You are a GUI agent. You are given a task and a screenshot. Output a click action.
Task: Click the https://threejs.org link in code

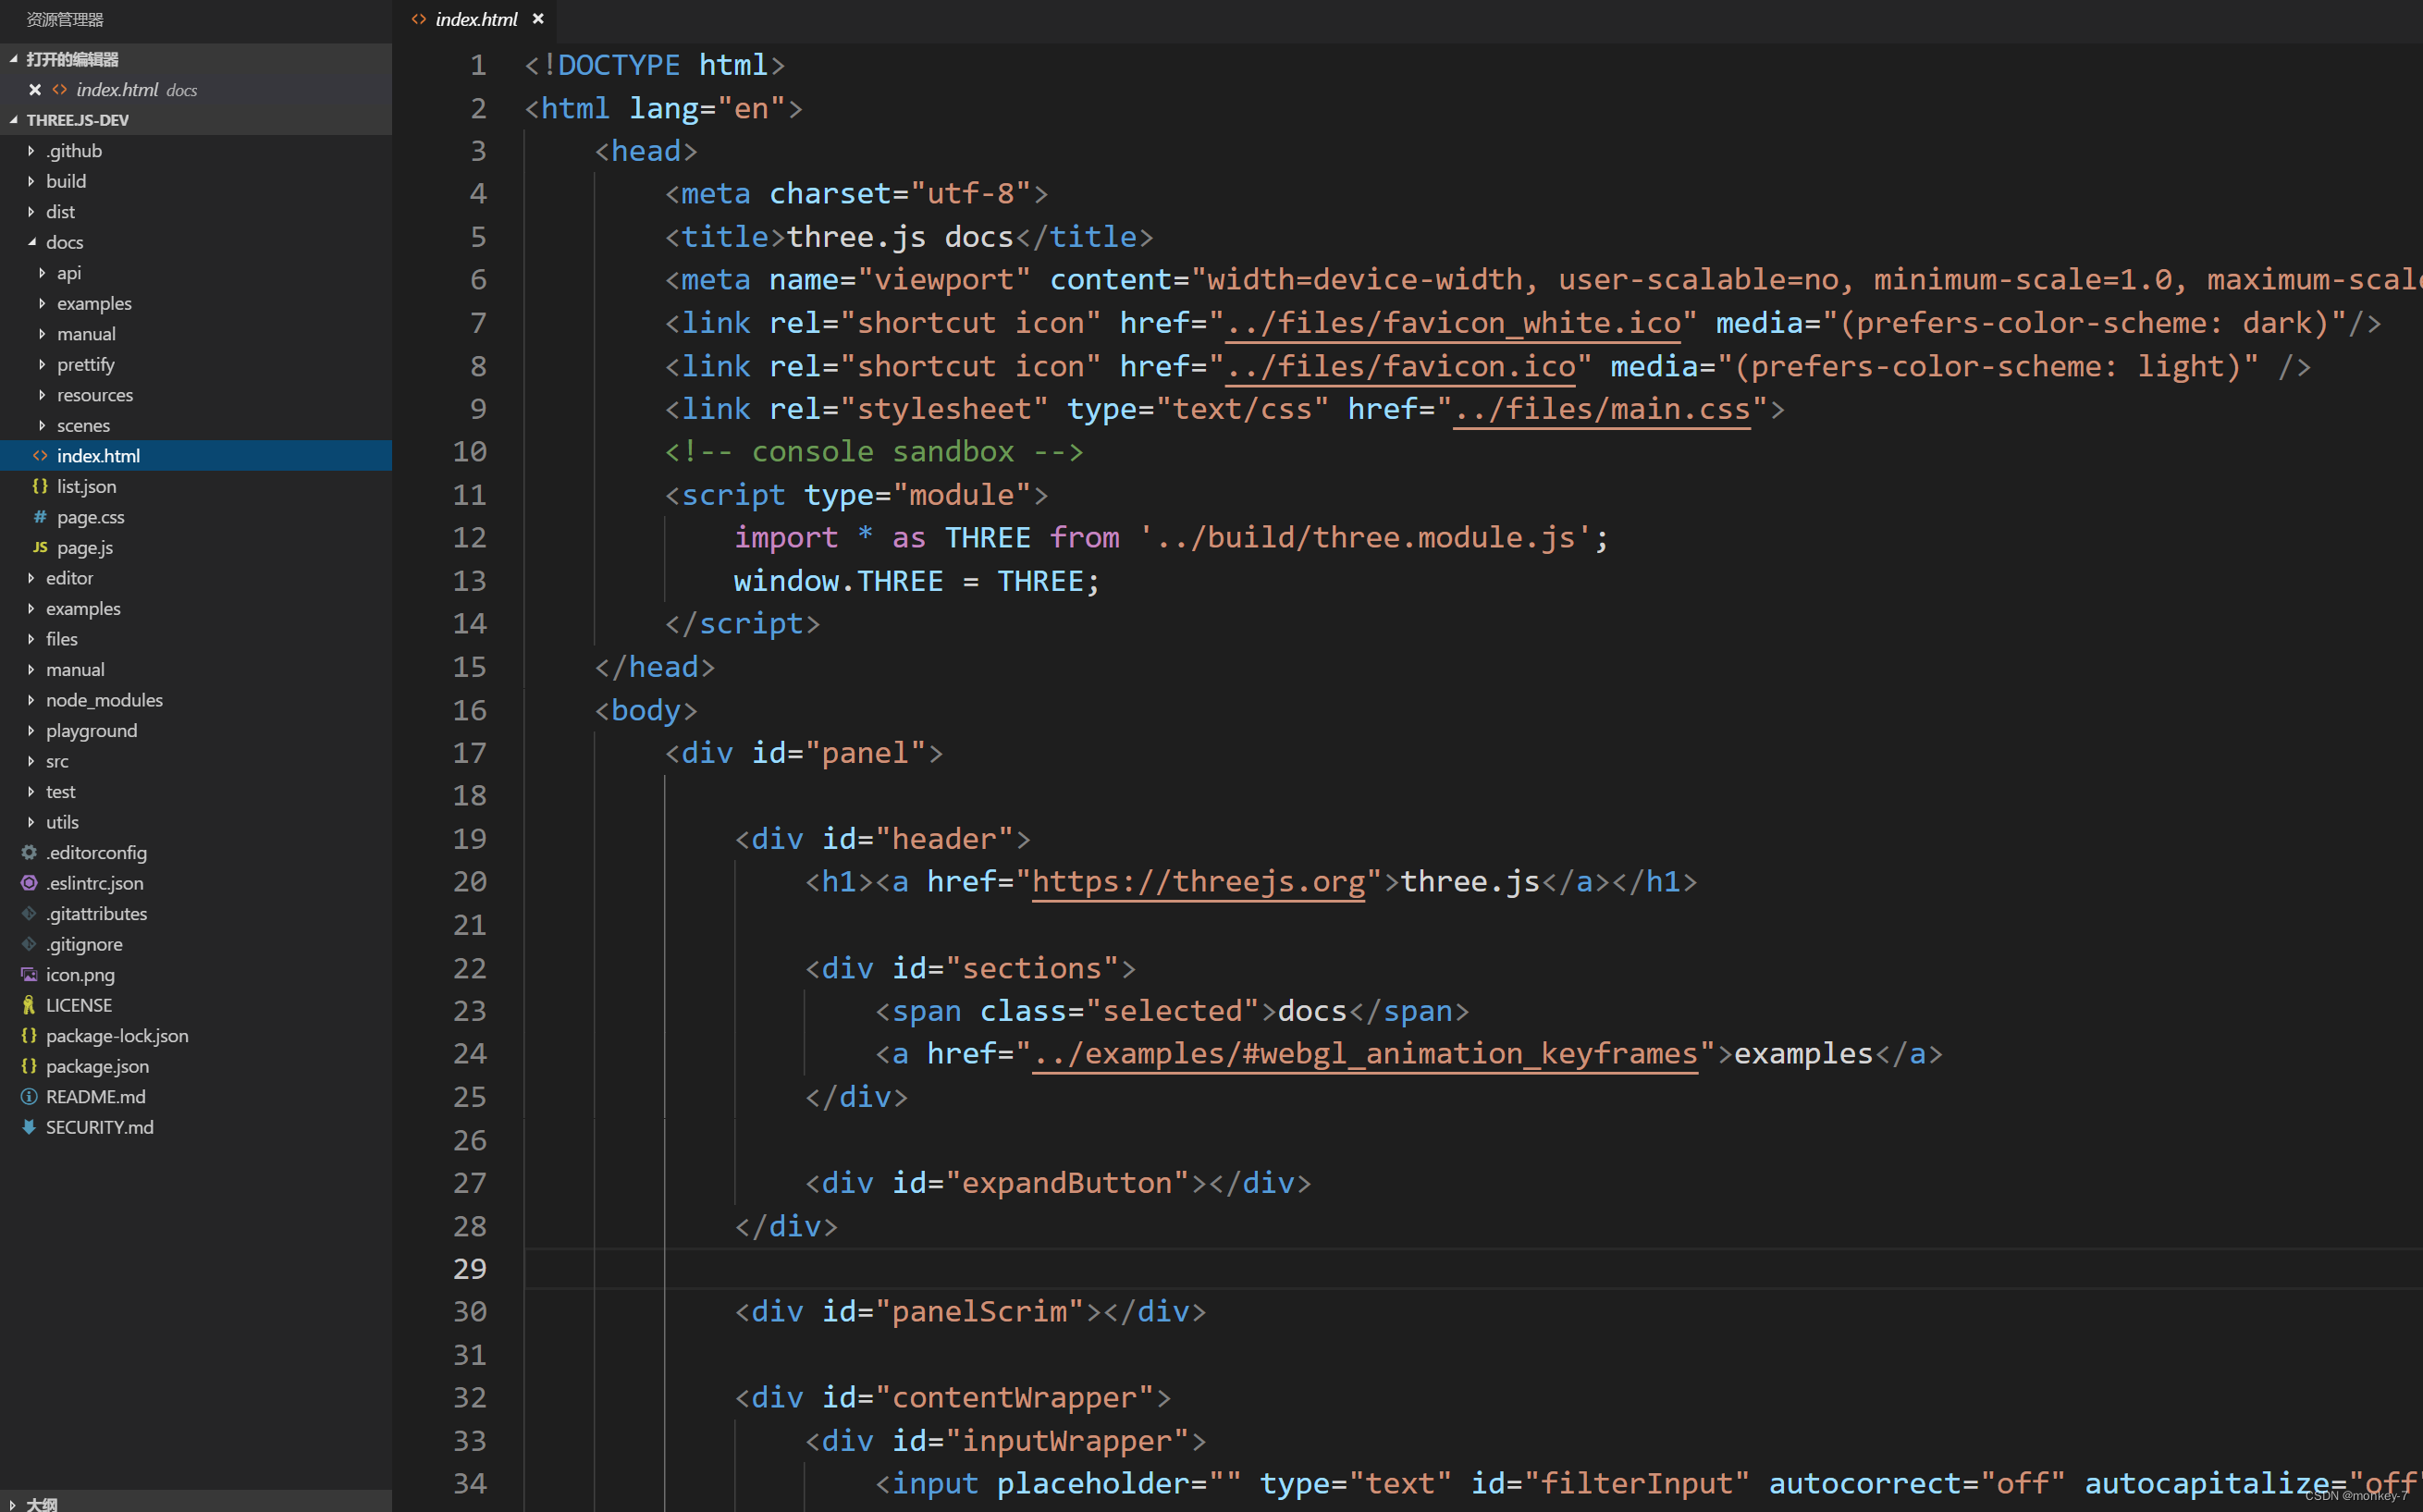click(1198, 882)
